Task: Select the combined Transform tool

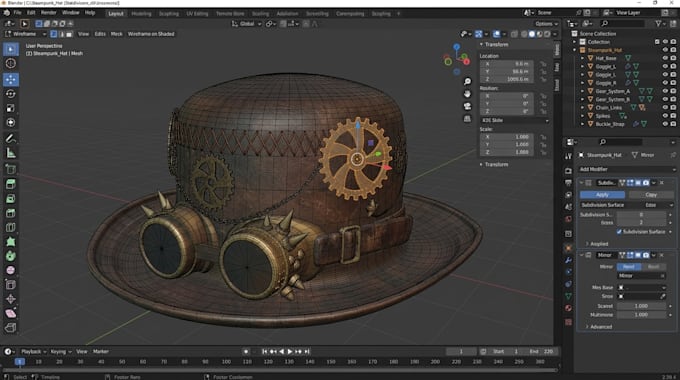Action: coord(11,122)
